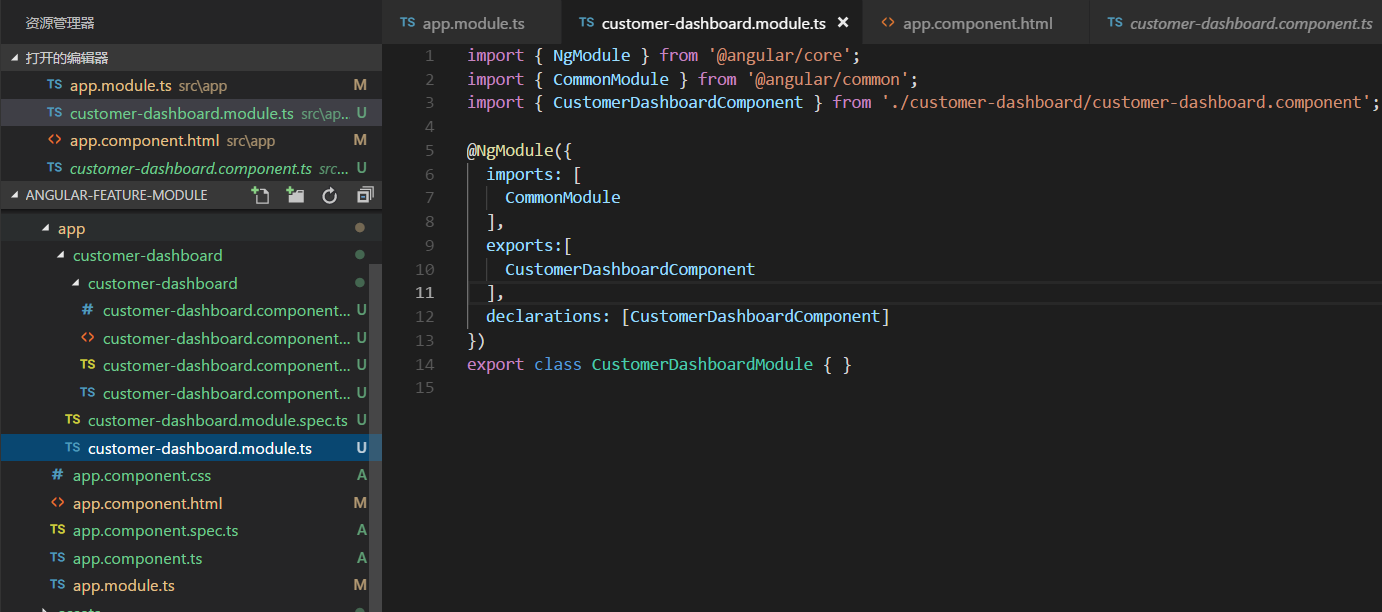Click the @NgModule decorator text

[510, 151]
